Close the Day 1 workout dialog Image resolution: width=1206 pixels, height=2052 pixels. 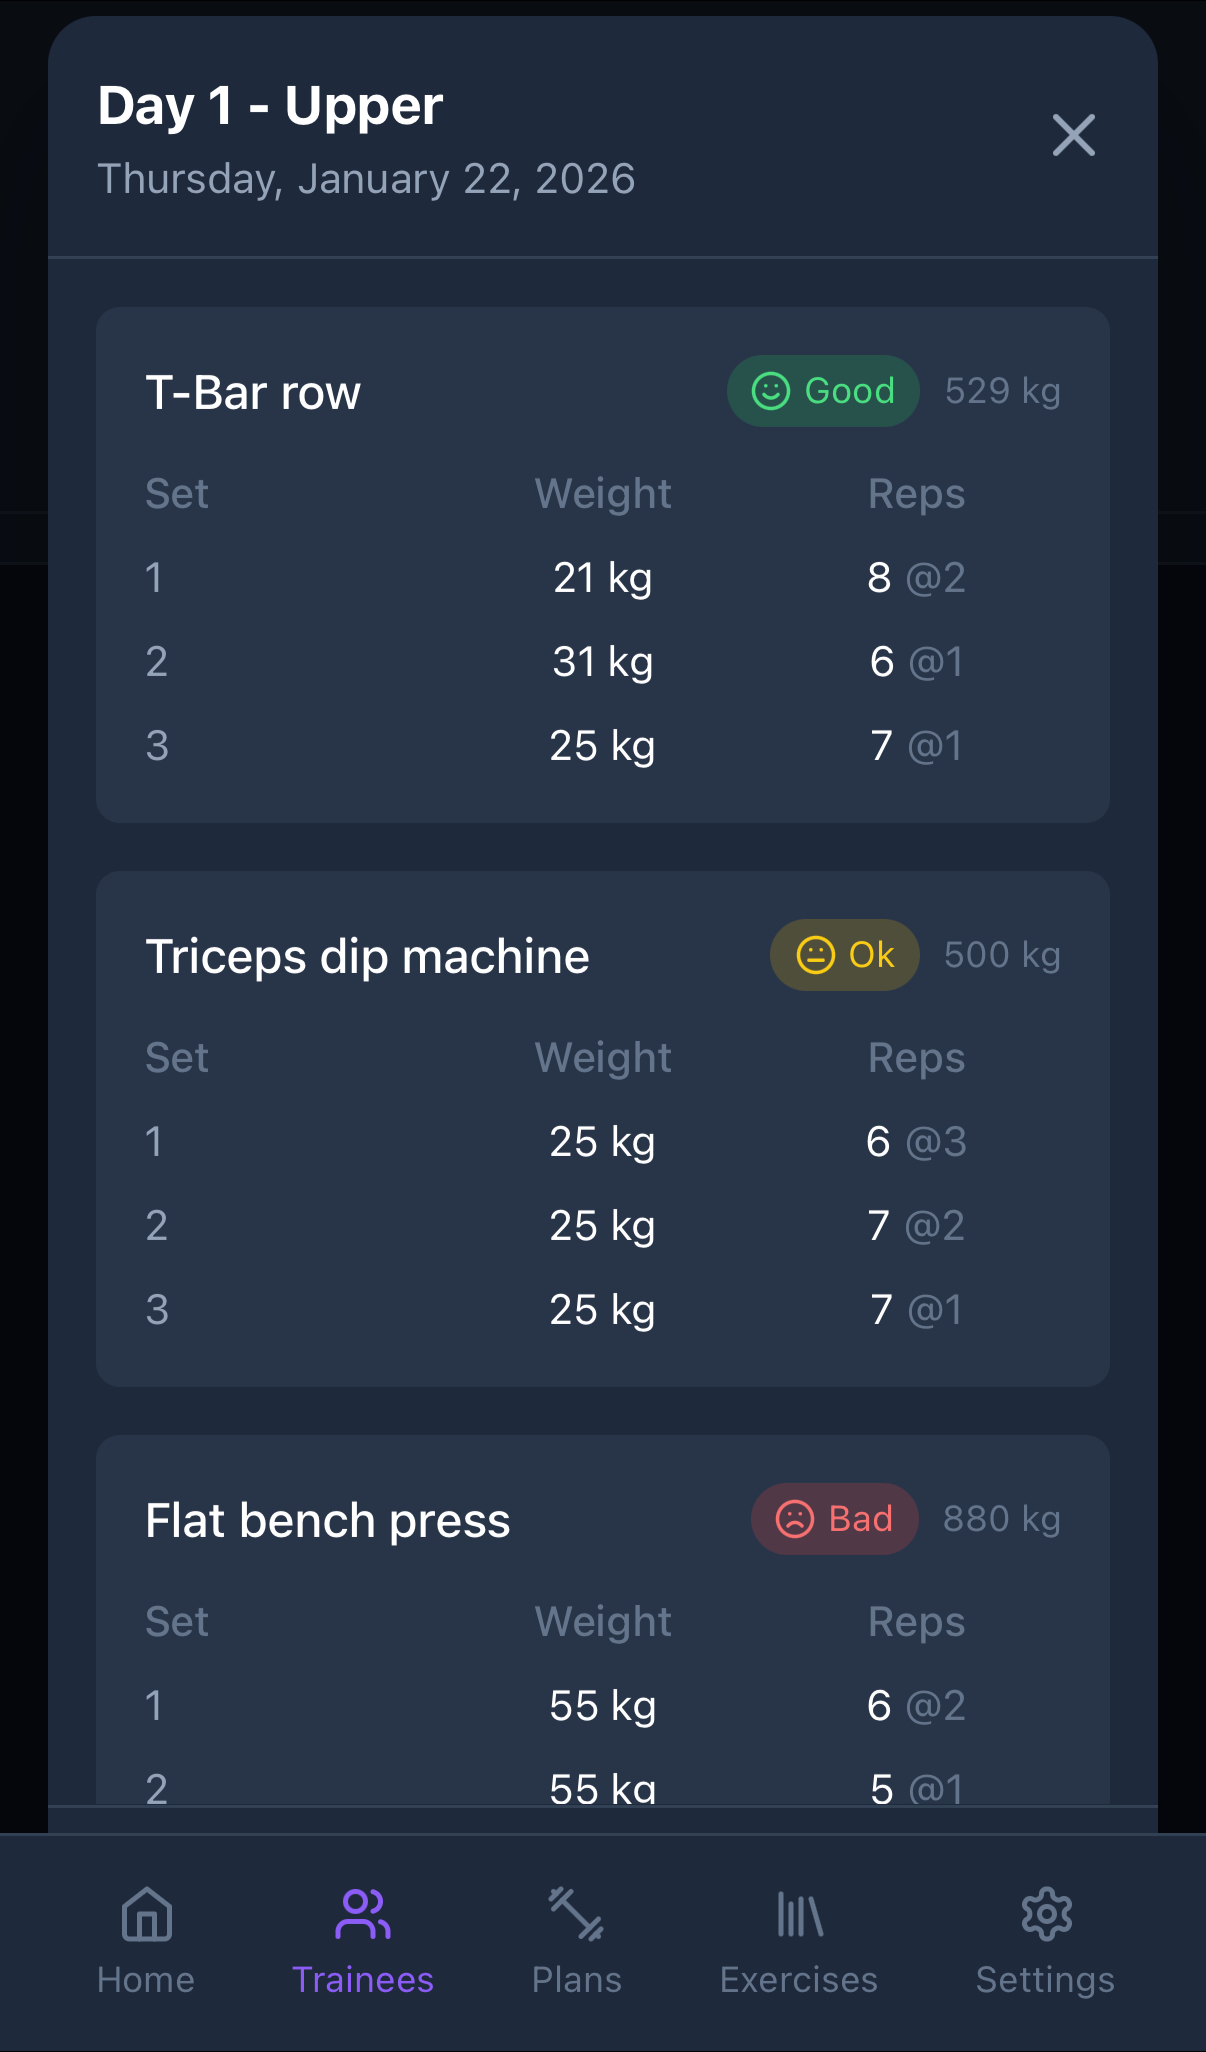click(x=1074, y=136)
